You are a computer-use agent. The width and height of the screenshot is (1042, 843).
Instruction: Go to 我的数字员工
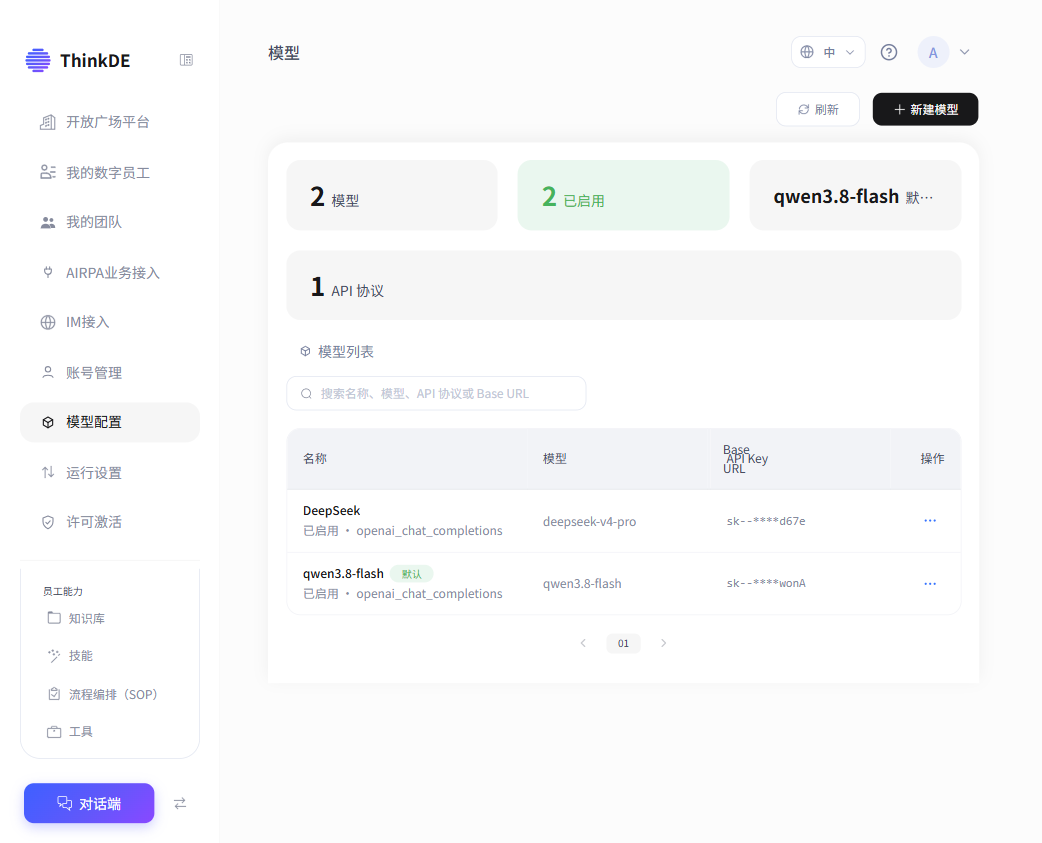coord(110,173)
